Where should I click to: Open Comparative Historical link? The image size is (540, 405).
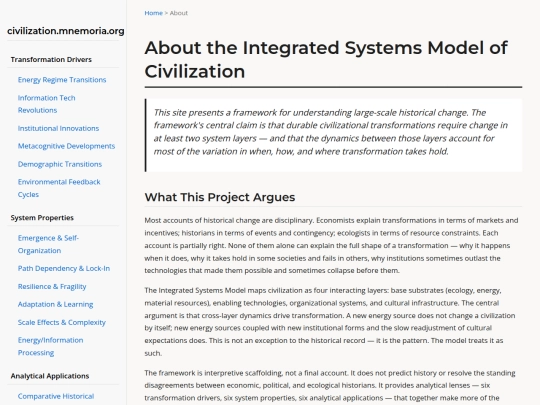tap(56, 396)
